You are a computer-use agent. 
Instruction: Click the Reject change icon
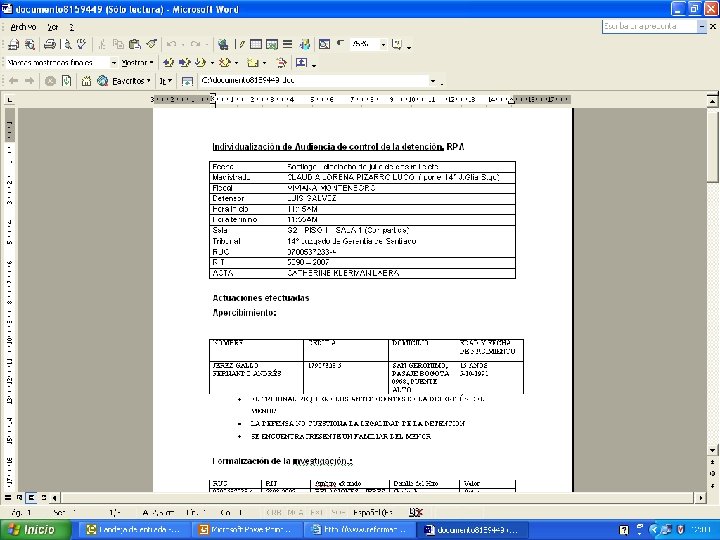(225, 62)
